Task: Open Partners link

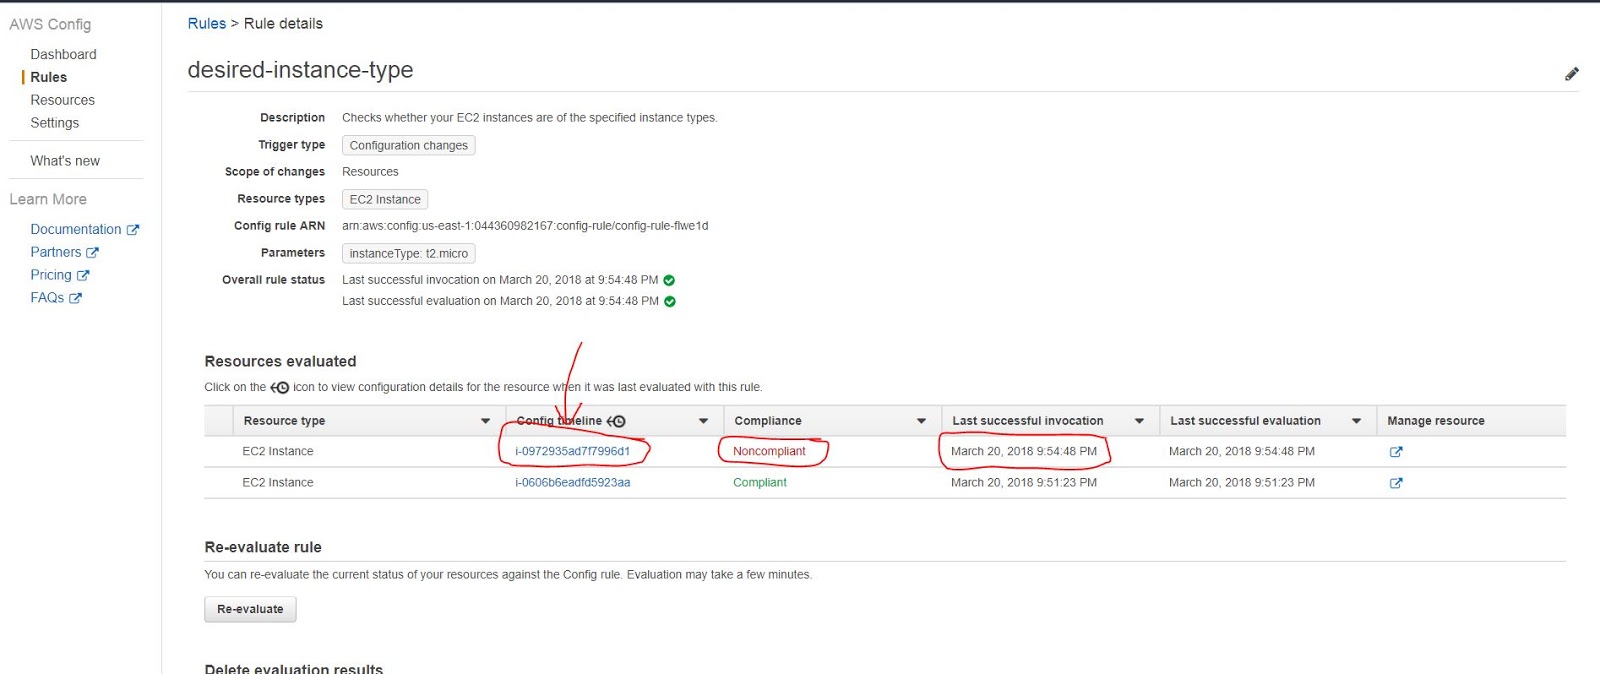Action: [56, 252]
